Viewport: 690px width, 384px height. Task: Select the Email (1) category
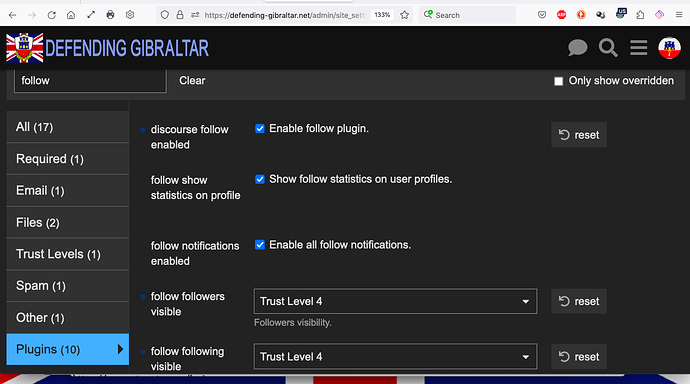[x=68, y=190]
